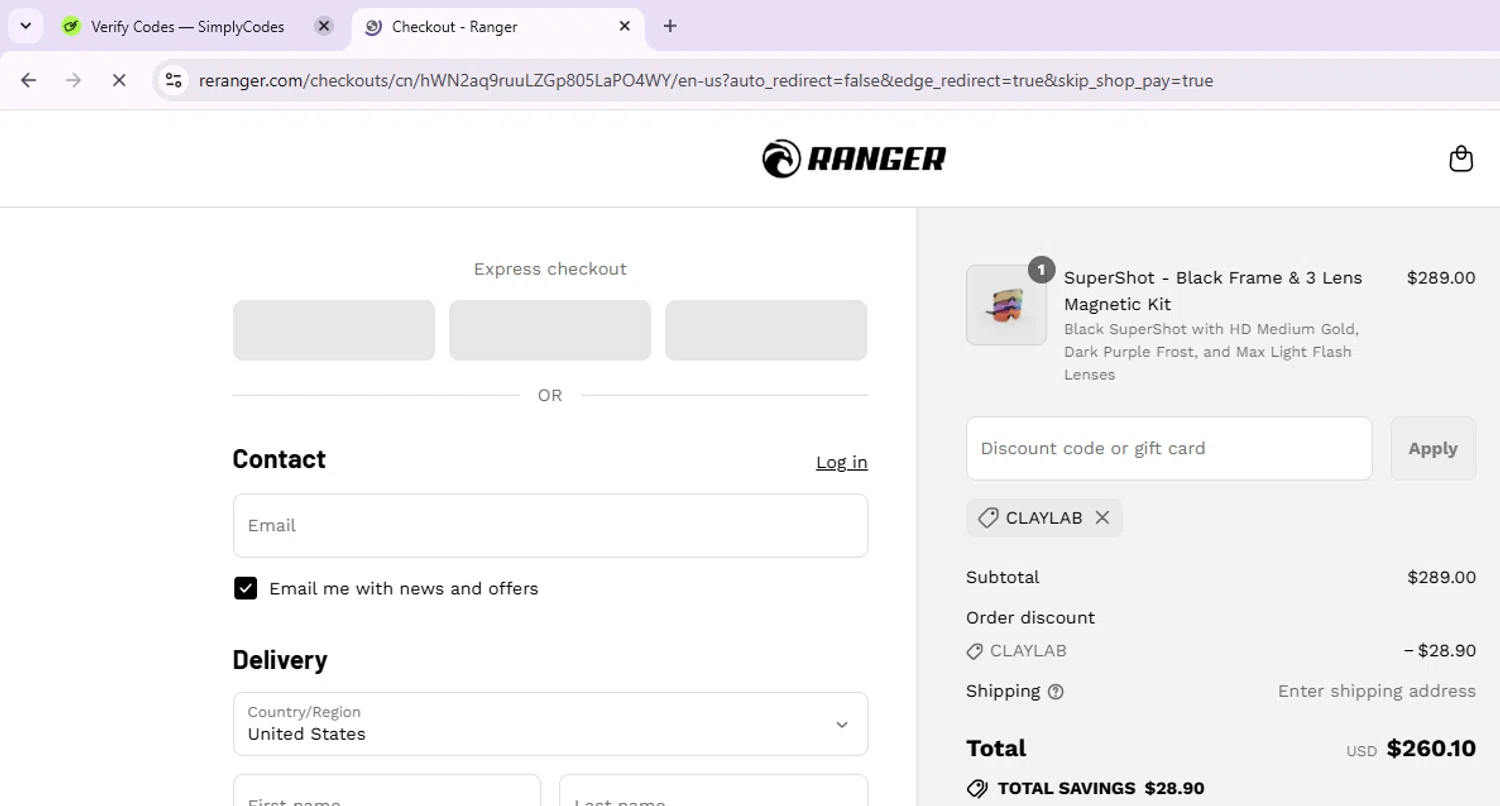Focus the Email input field

click(550, 525)
